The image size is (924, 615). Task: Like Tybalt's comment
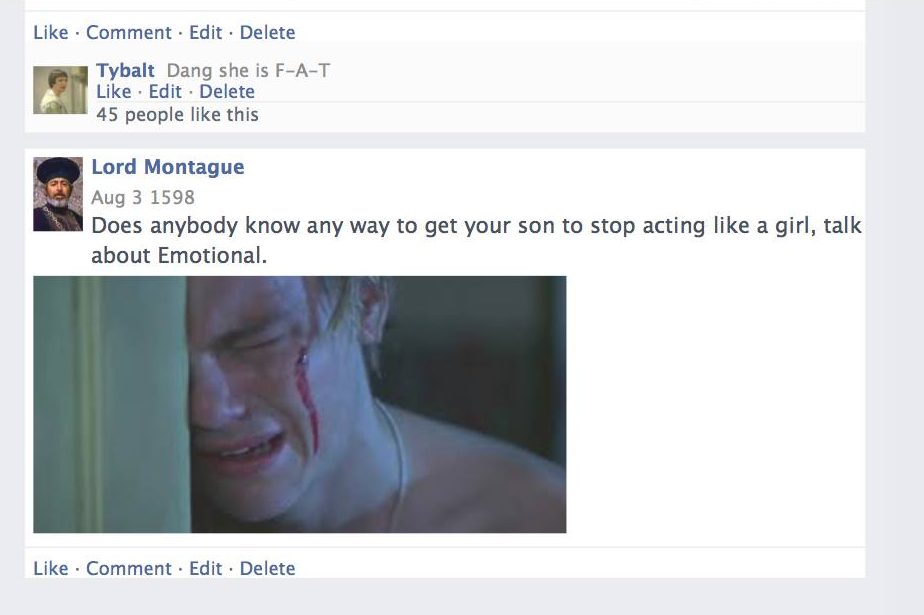114,92
